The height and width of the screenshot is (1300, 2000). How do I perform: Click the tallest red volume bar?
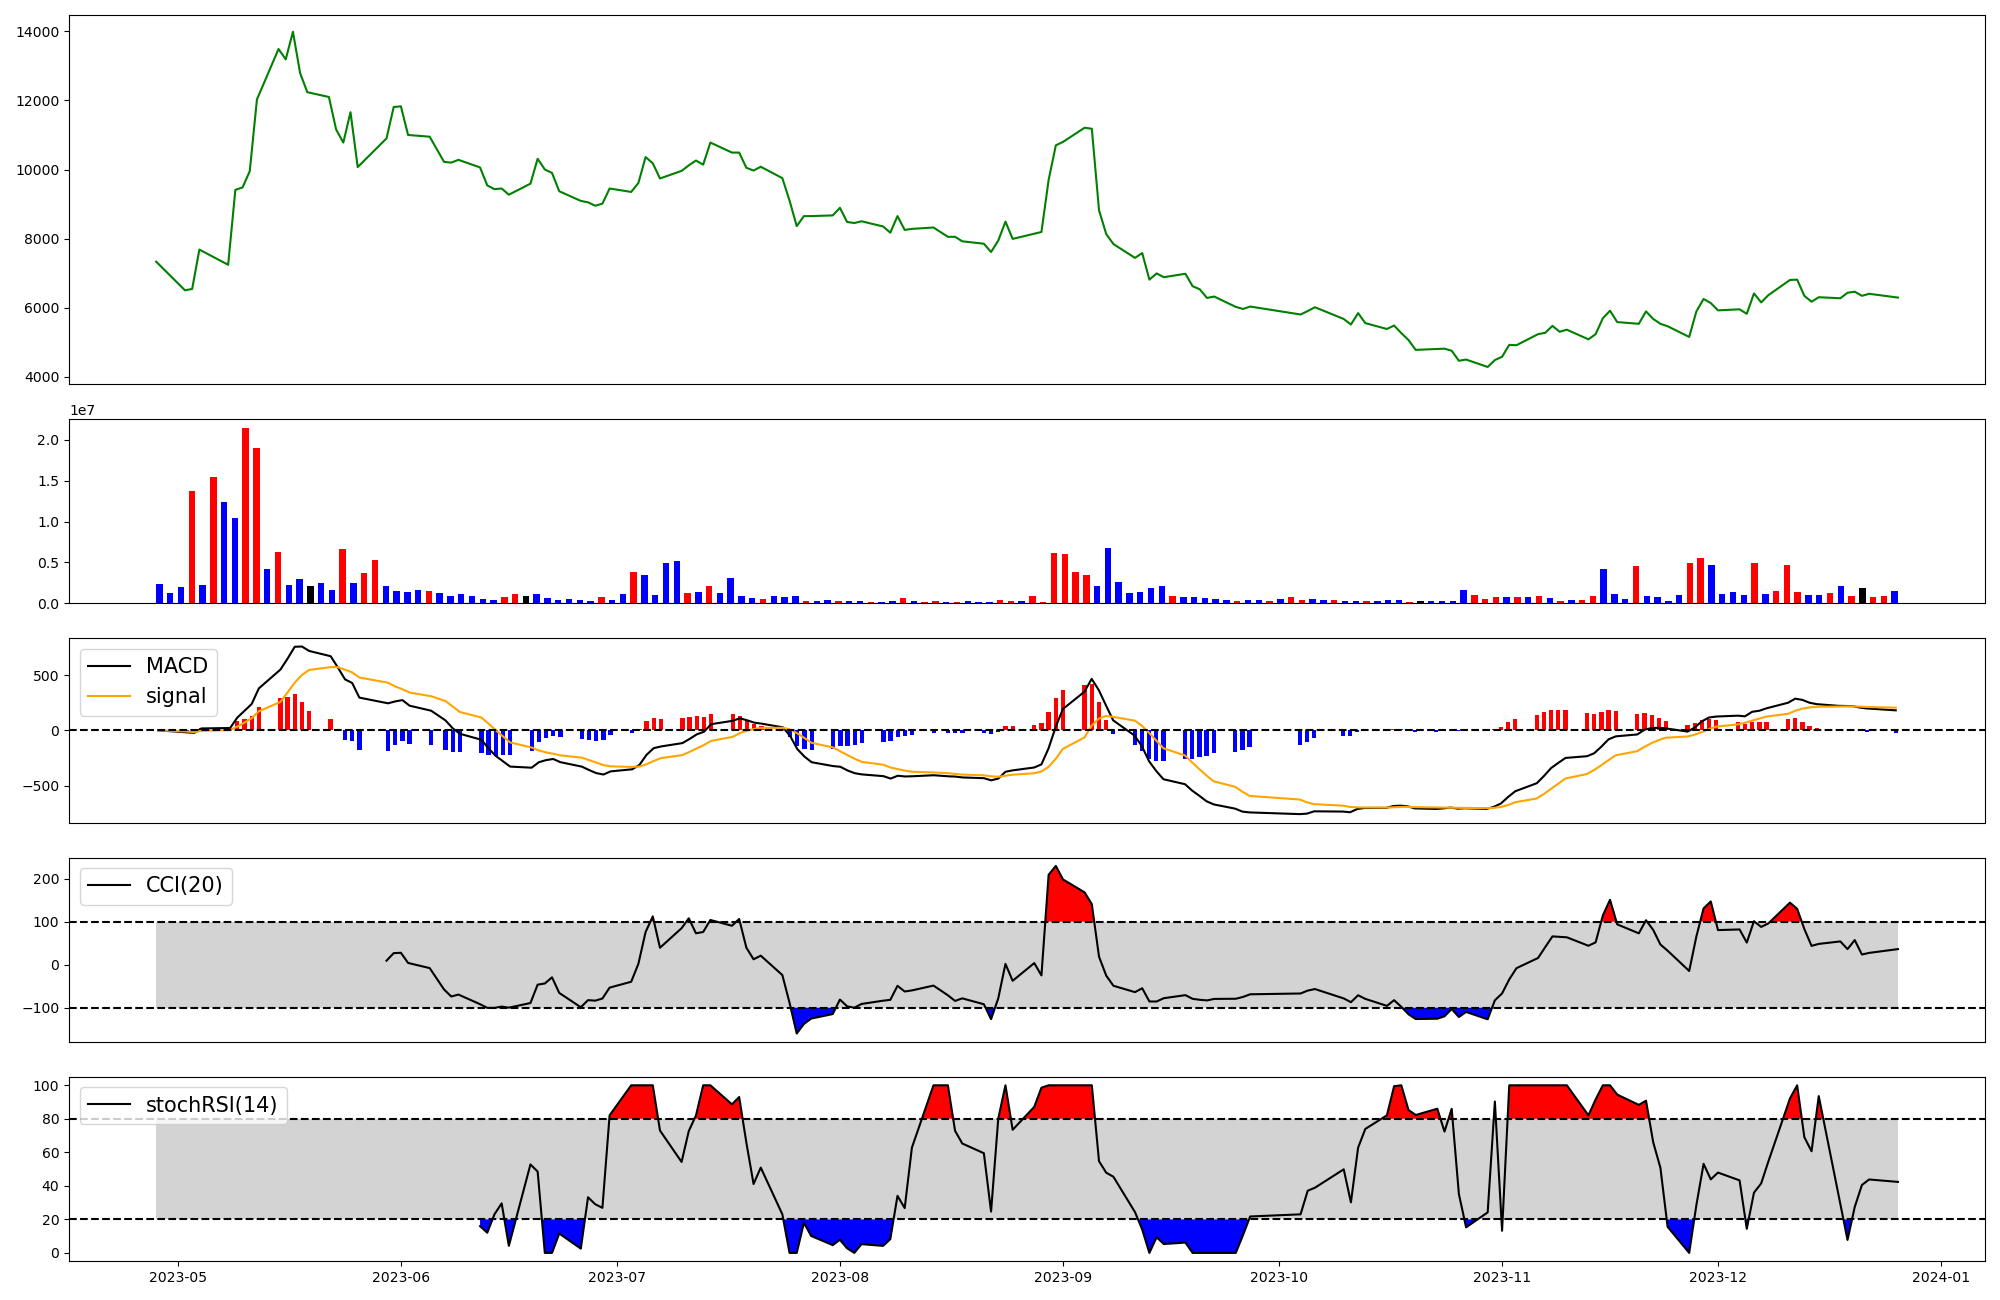(x=245, y=515)
